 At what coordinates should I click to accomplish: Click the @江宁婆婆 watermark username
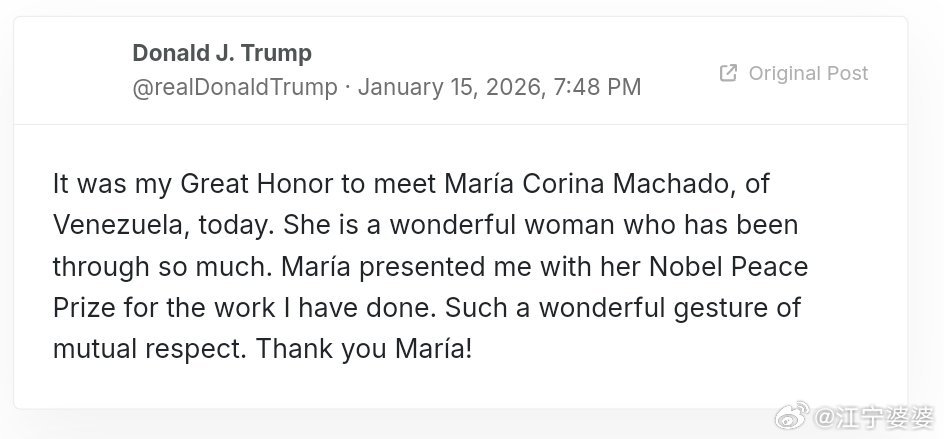[874, 414]
